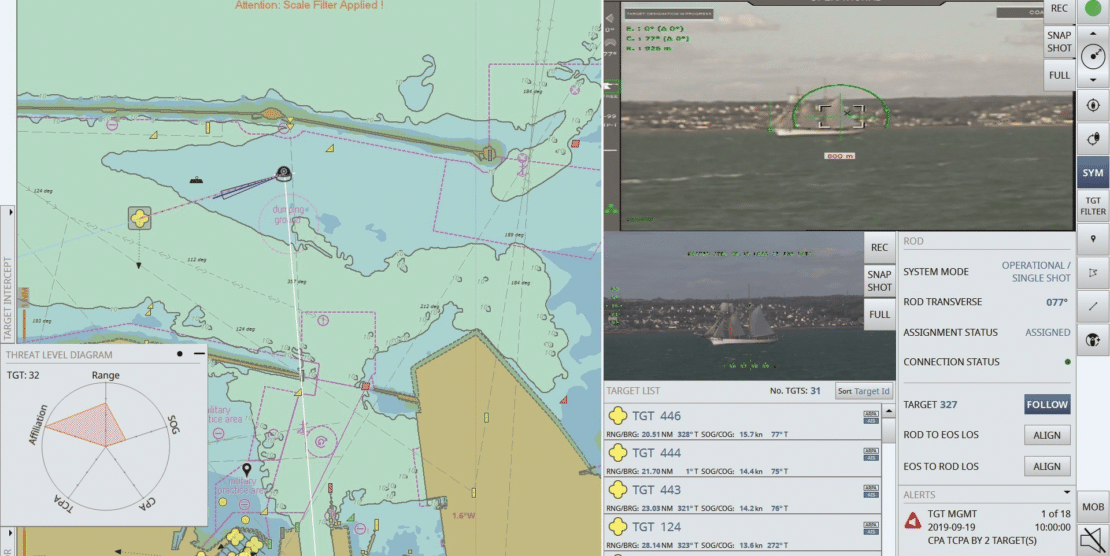Expand the ALERTS dropdown arrow

(1068, 494)
